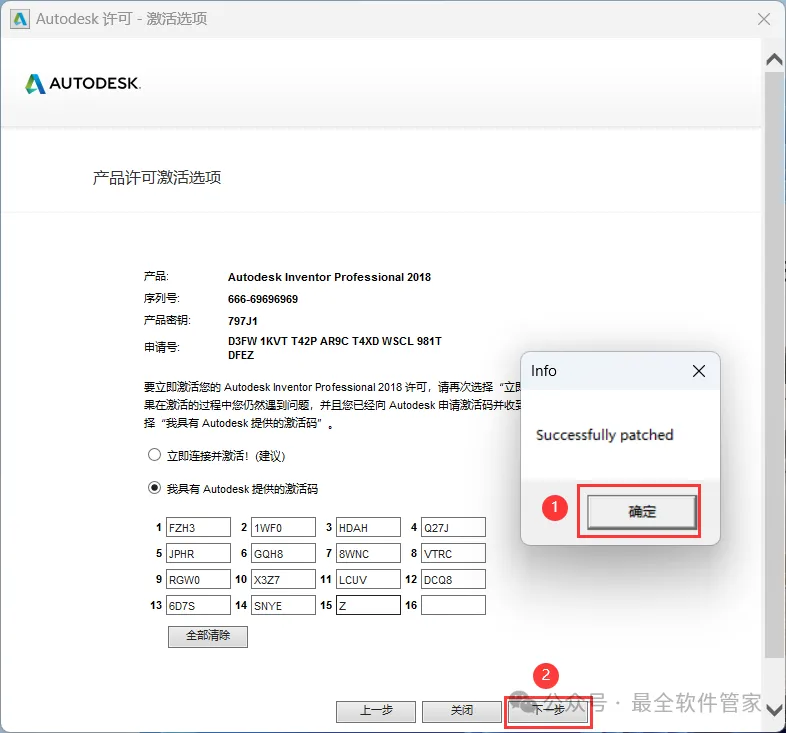
Task: Click the Successfully patched message
Action: pos(605,435)
